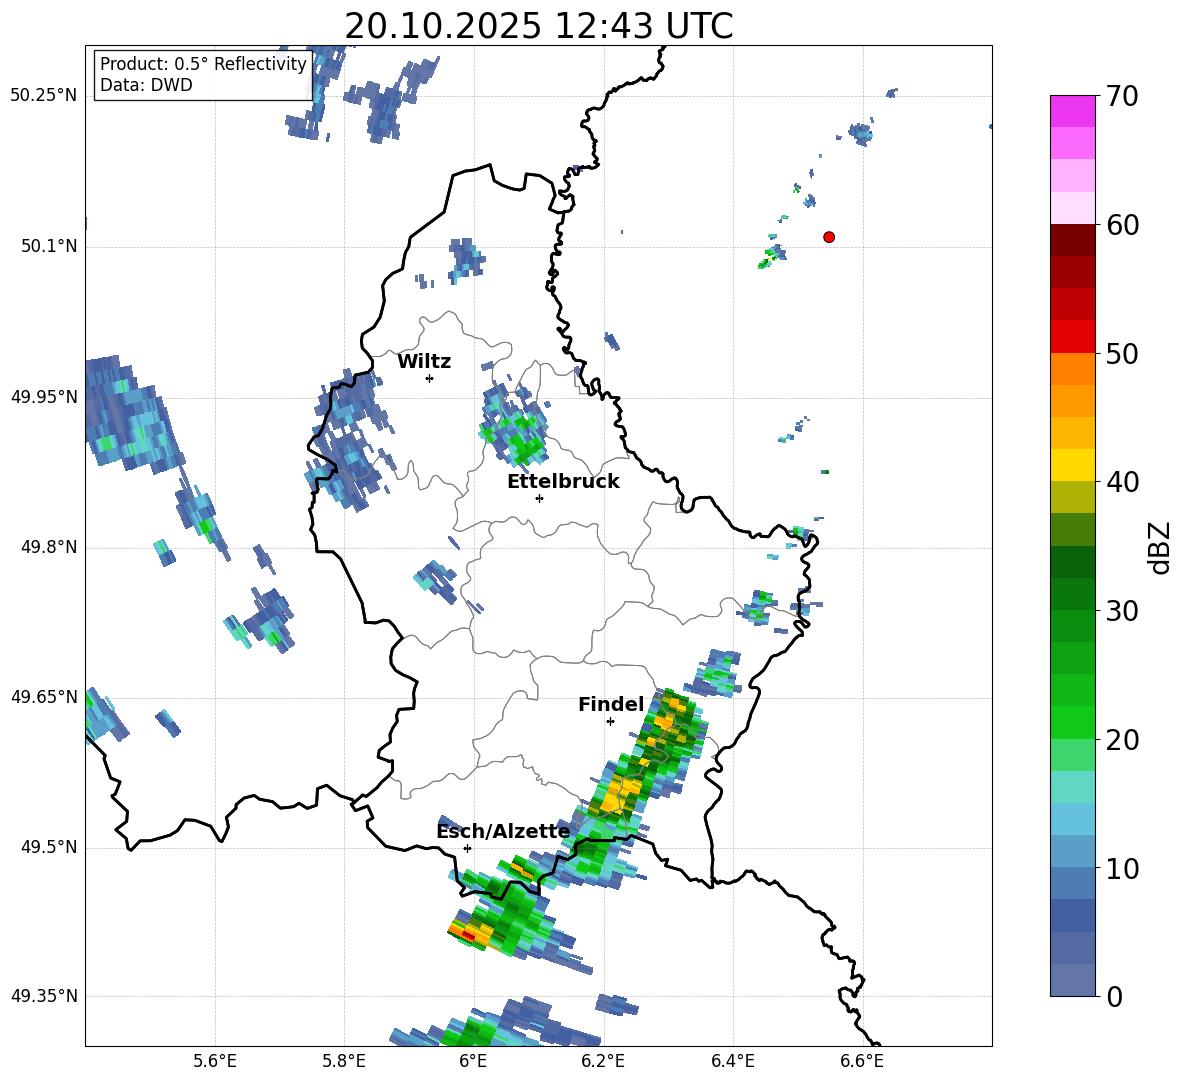Click the red echo core south of Esch/Alzette
The height and width of the screenshot is (1081, 1184).
click(467, 935)
